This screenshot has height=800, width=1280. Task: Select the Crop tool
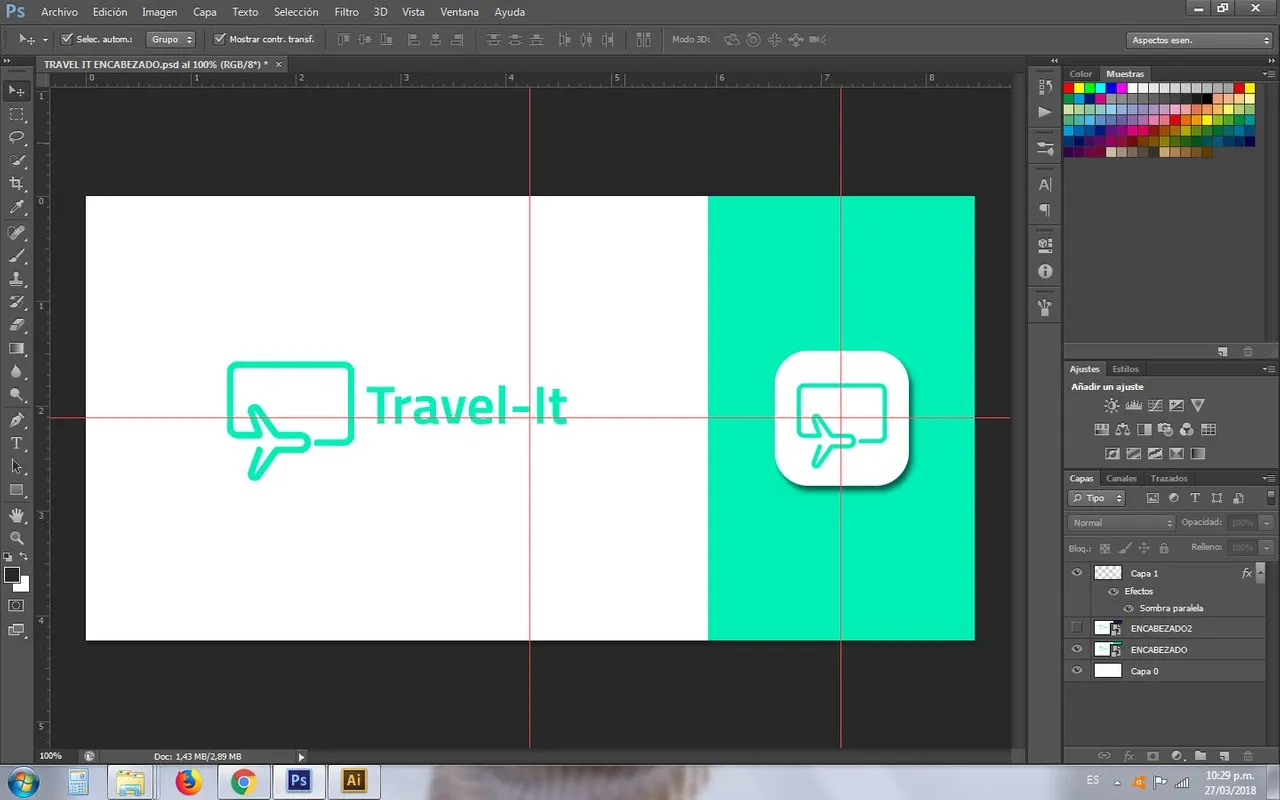[16, 184]
